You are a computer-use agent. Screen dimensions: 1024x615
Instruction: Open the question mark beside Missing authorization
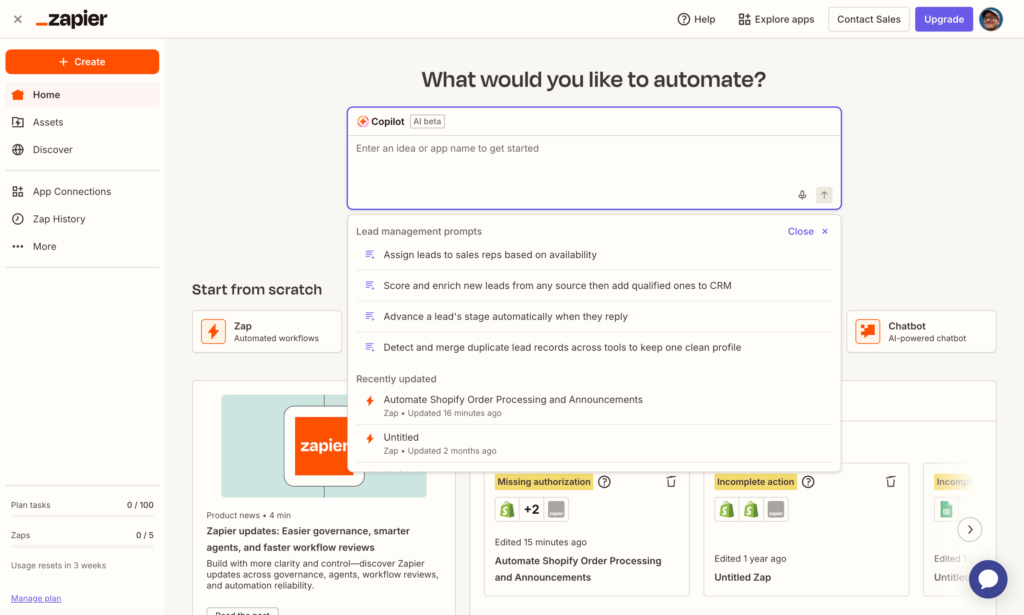pos(603,481)
